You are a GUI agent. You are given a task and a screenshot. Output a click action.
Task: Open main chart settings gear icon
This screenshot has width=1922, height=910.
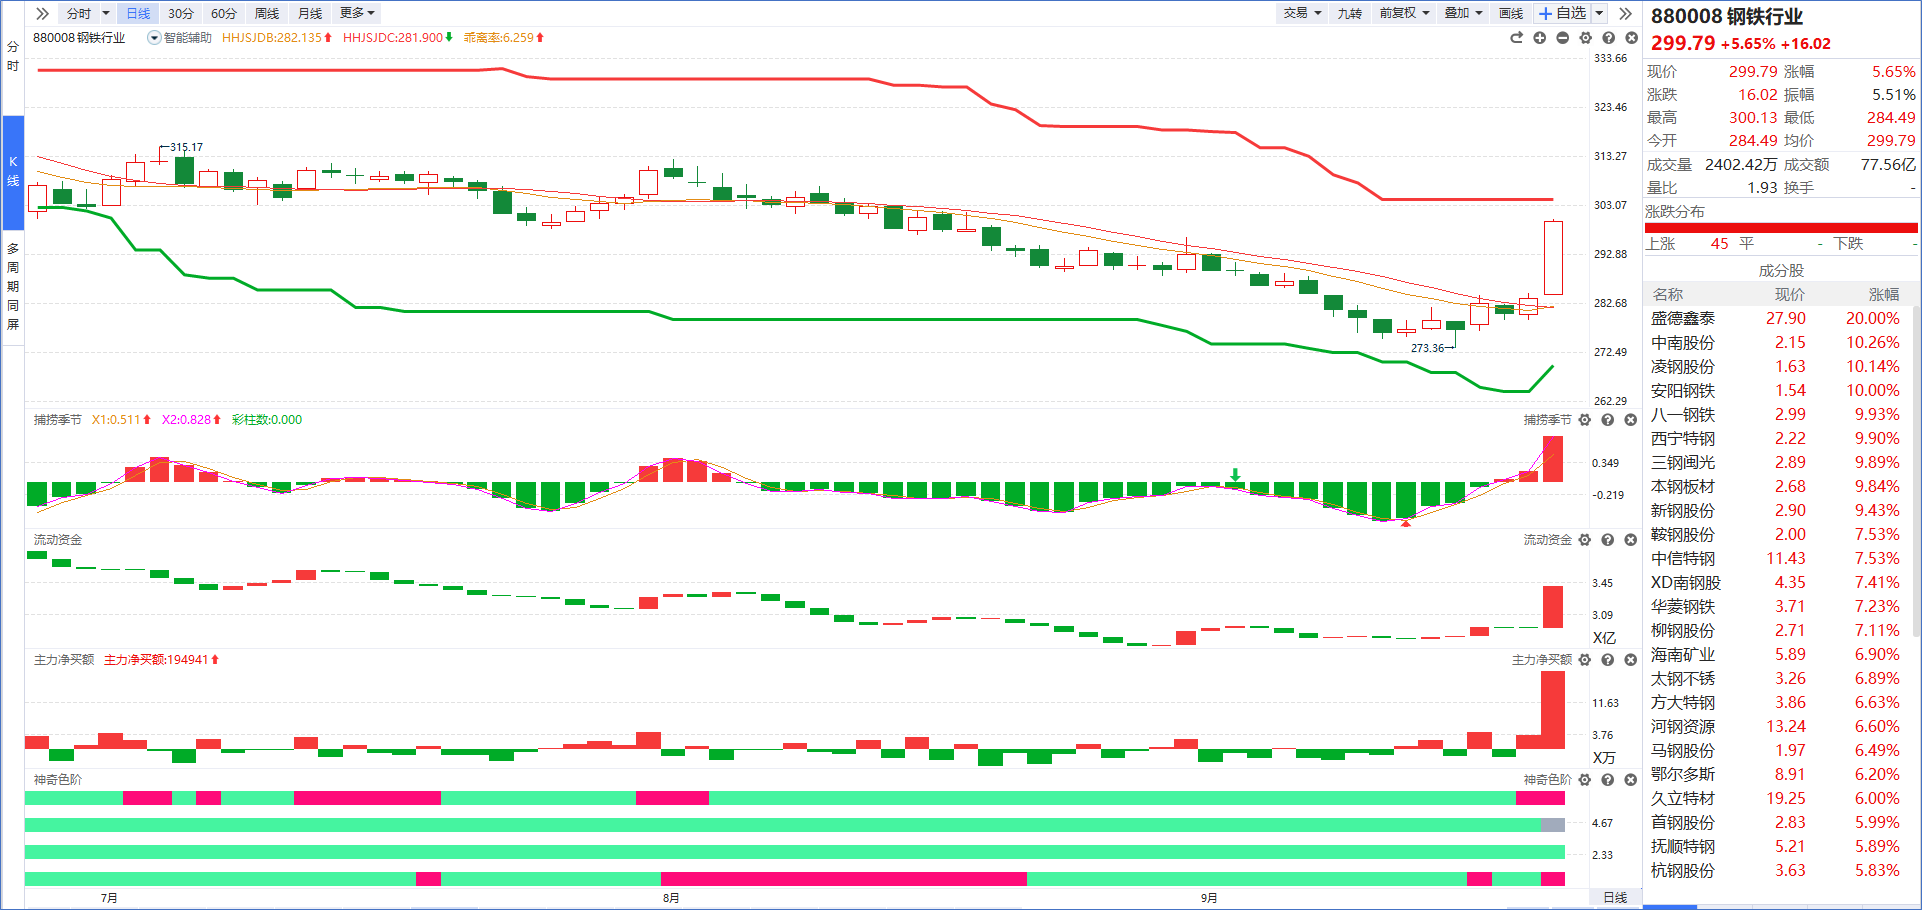click(1585, 38)
